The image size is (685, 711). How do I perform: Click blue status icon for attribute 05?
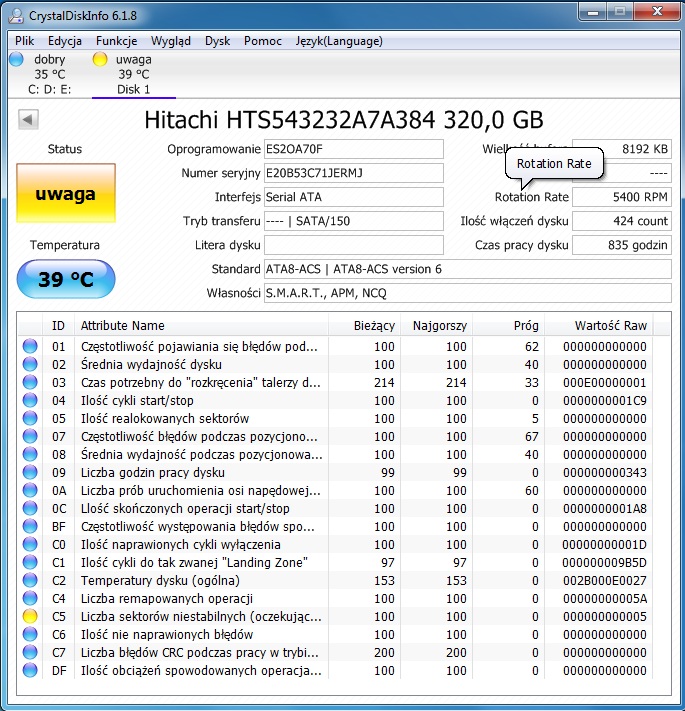(30, 419)
